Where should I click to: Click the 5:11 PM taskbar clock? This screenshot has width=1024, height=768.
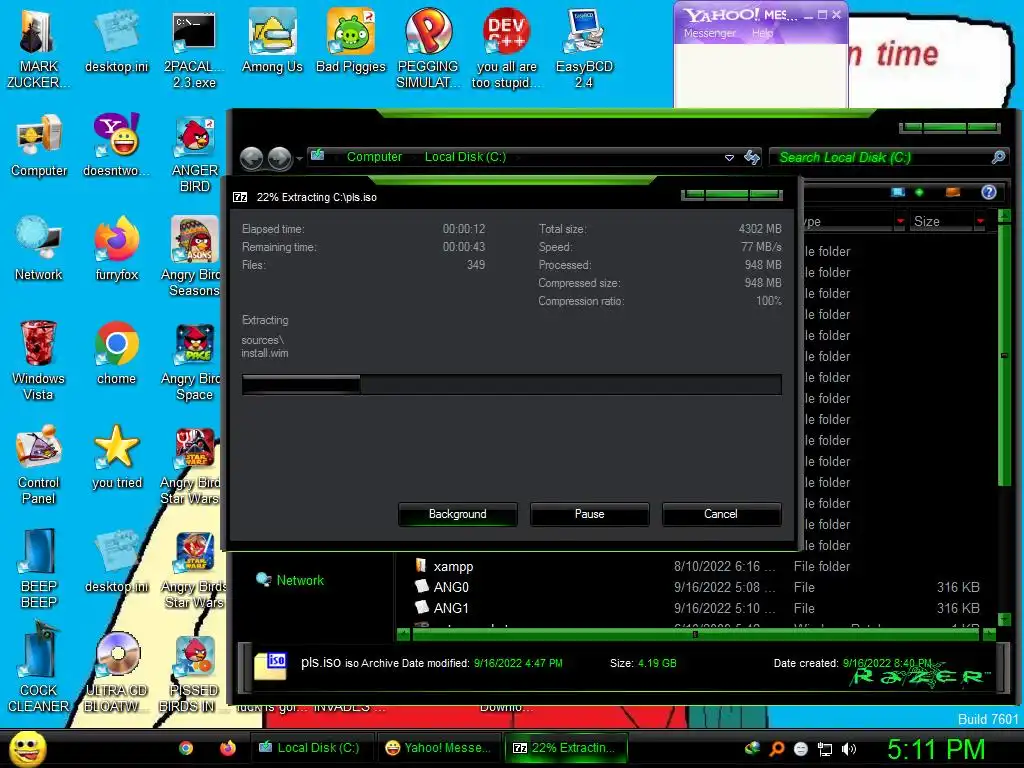935,749
